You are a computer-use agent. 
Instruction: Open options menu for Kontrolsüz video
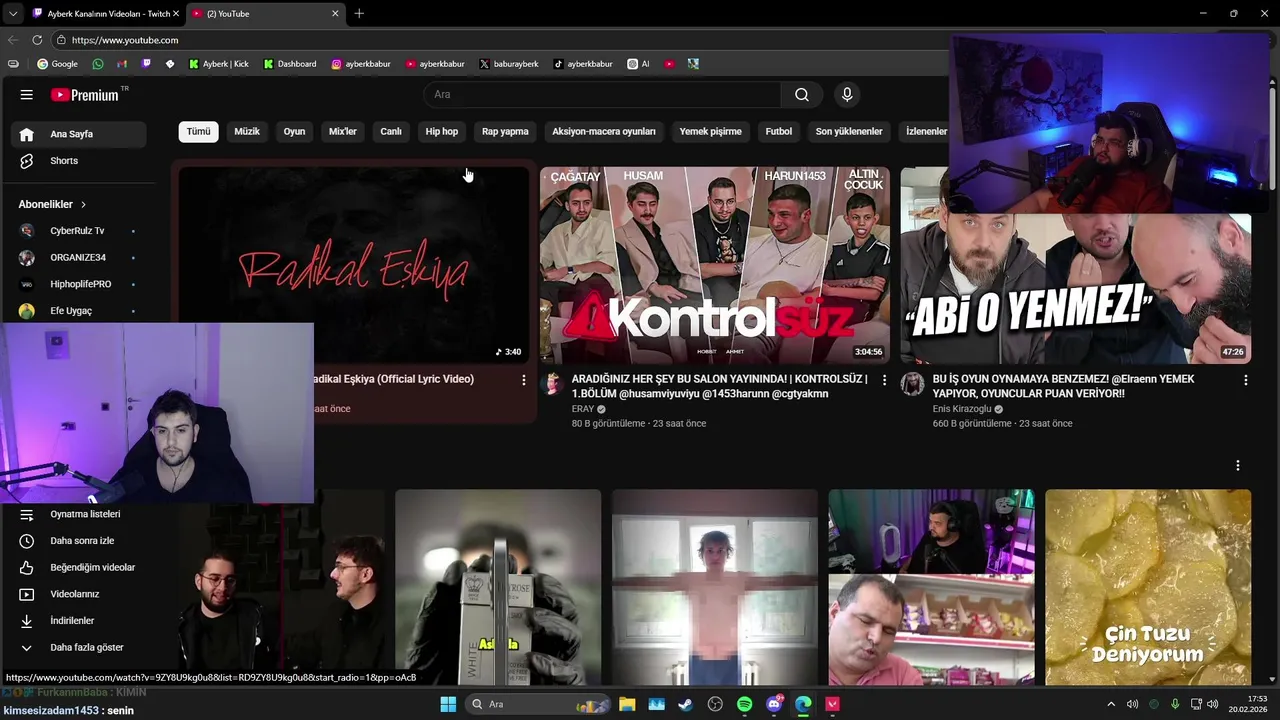pyautogui.click(x=884, y=380)
